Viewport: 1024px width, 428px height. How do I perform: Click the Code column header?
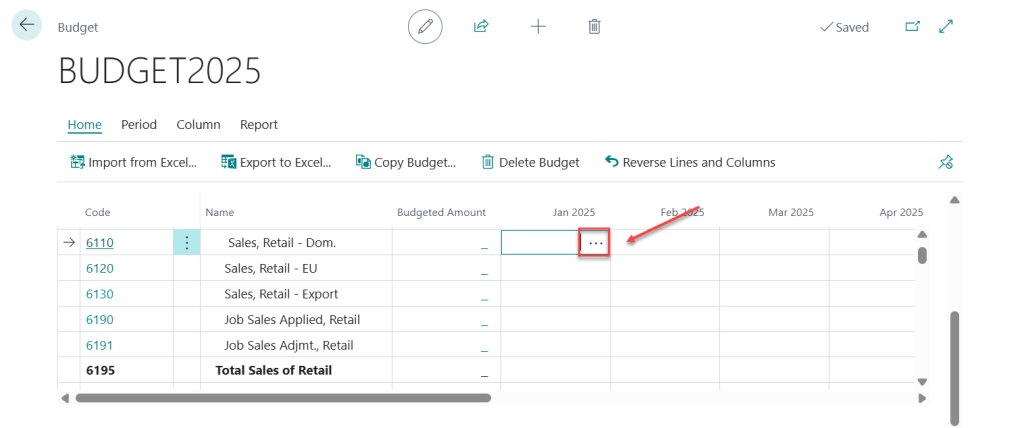98,212
